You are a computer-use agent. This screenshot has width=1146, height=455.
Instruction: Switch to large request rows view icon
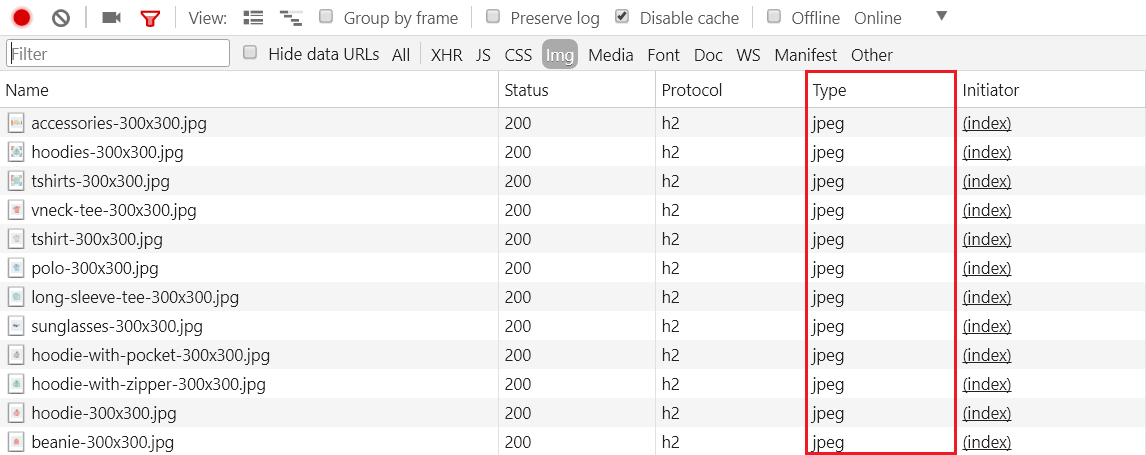[x=254, y=17]
